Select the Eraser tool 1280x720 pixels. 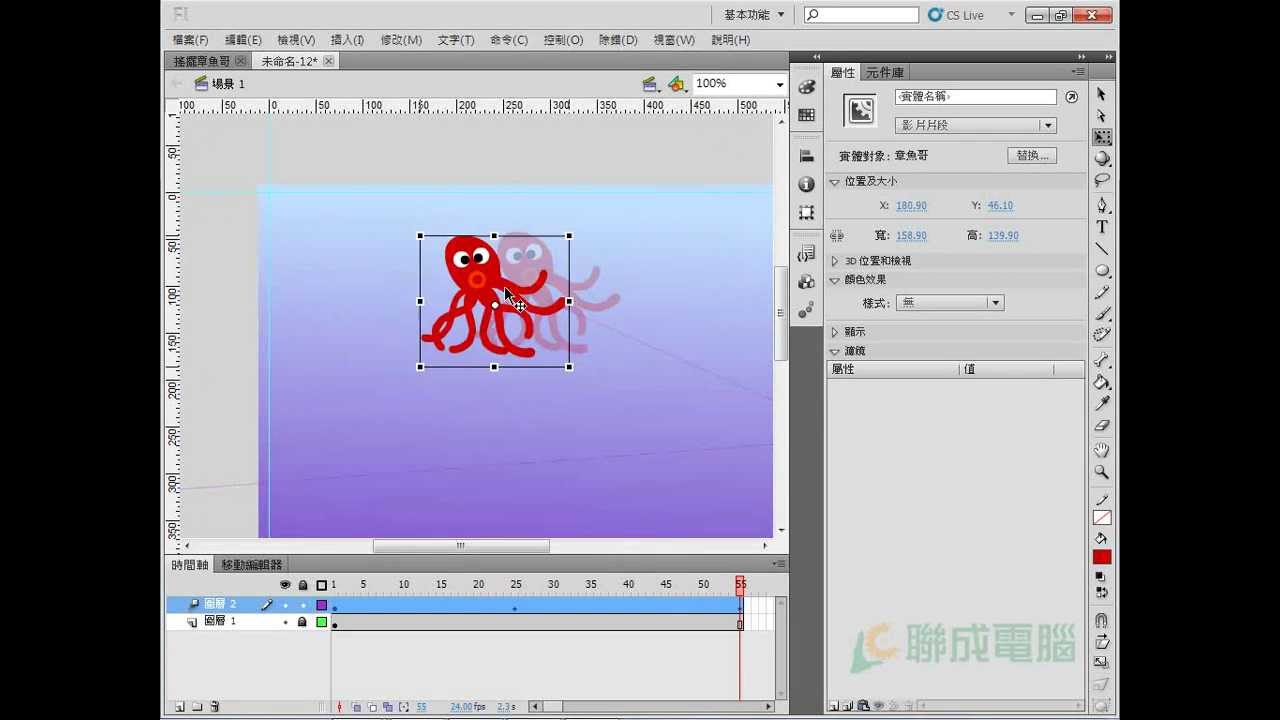click(1102, 426)
